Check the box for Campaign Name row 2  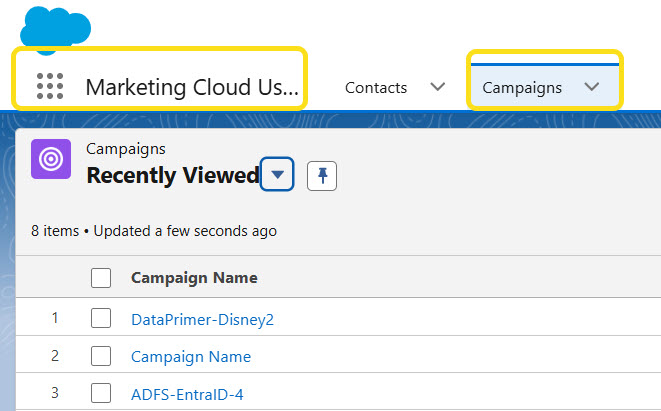101,356
